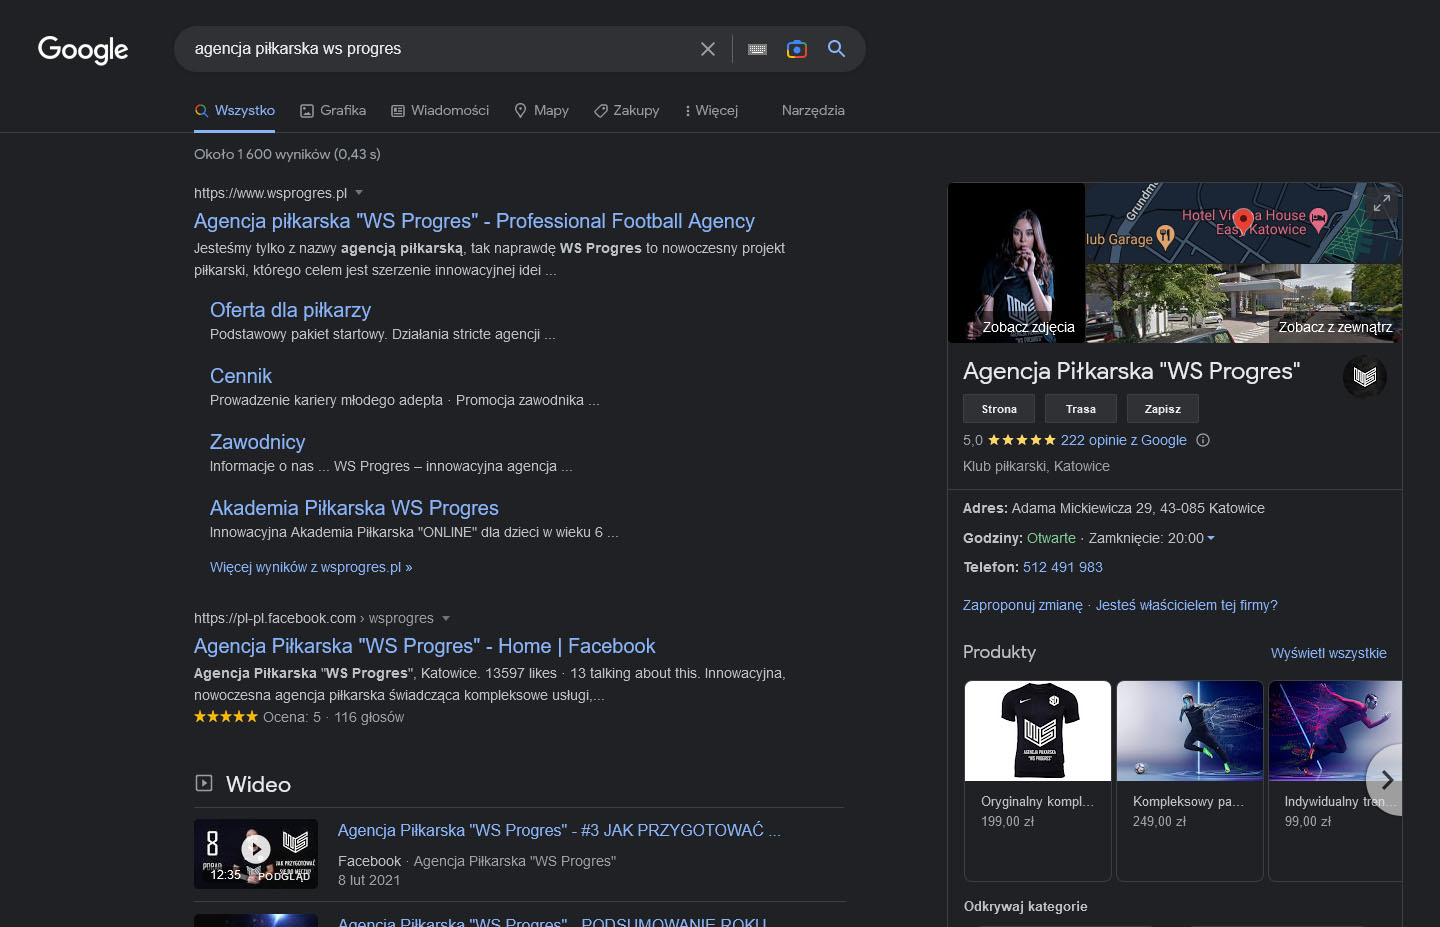Click the WS Progres logo in knowledge panel
This screenshot has width=1440, height=927.
pyautogui.click(x=1365, y=376)
